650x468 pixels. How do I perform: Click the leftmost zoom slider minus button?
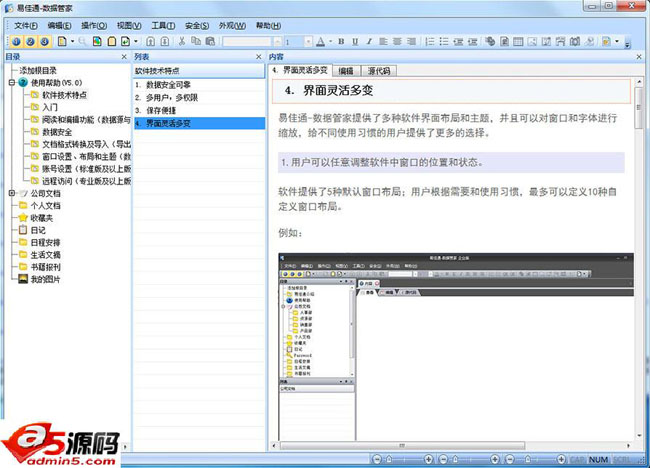[x=377, y=459]
